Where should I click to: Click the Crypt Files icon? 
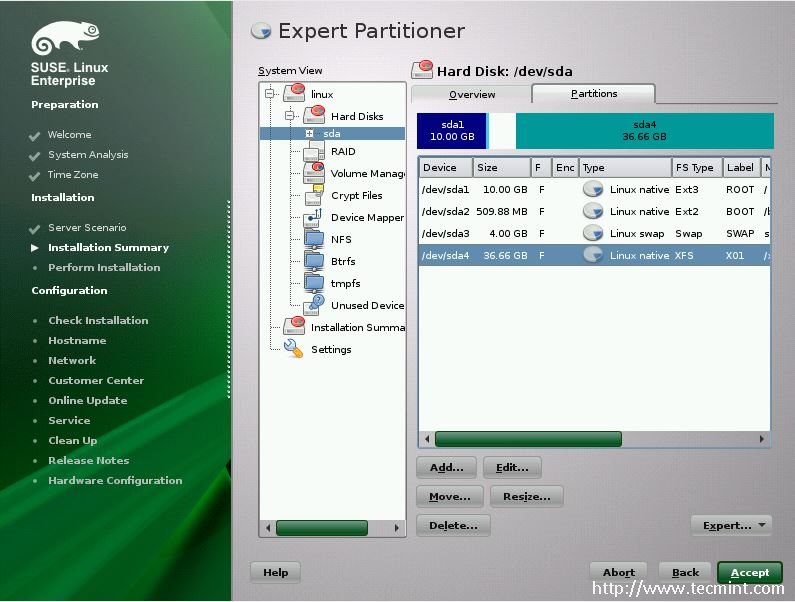(x=314, y=195)
